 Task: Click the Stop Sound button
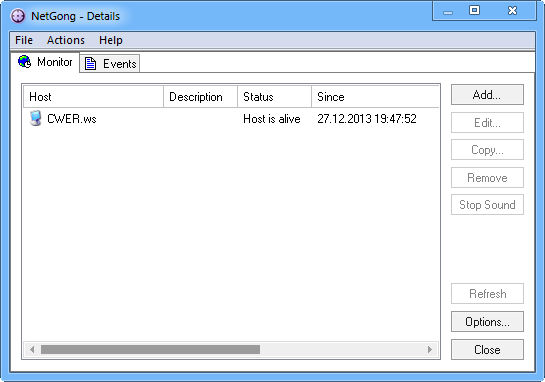coord(487,205)
